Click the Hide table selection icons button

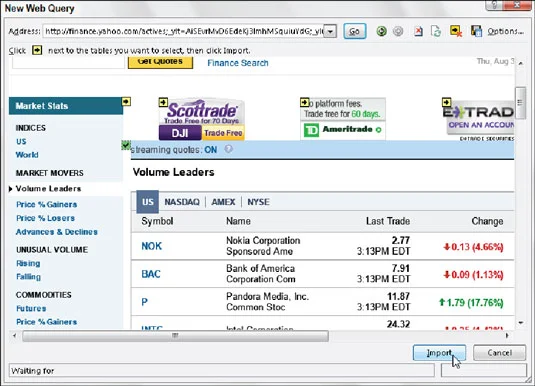pyautogui.click(x=456, y=31)
